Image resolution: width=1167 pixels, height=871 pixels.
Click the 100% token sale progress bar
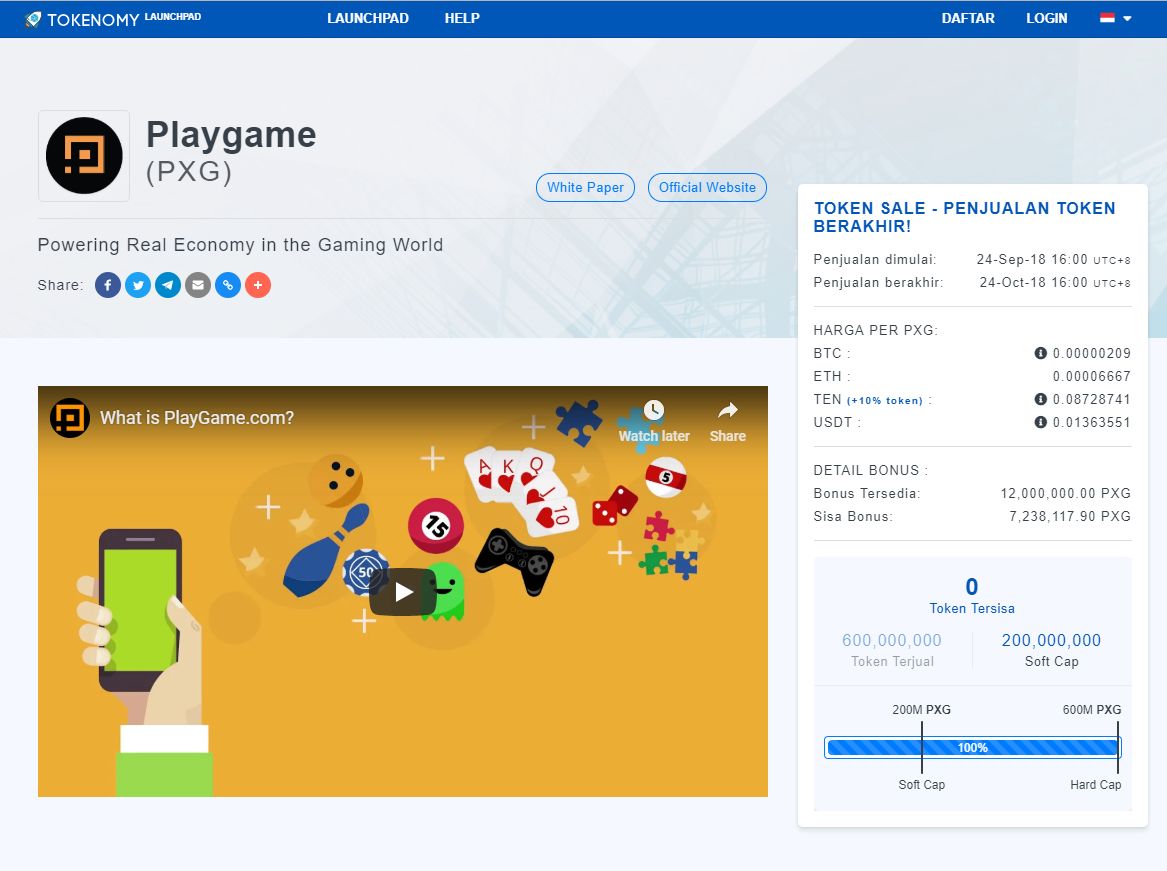point(972,747)
